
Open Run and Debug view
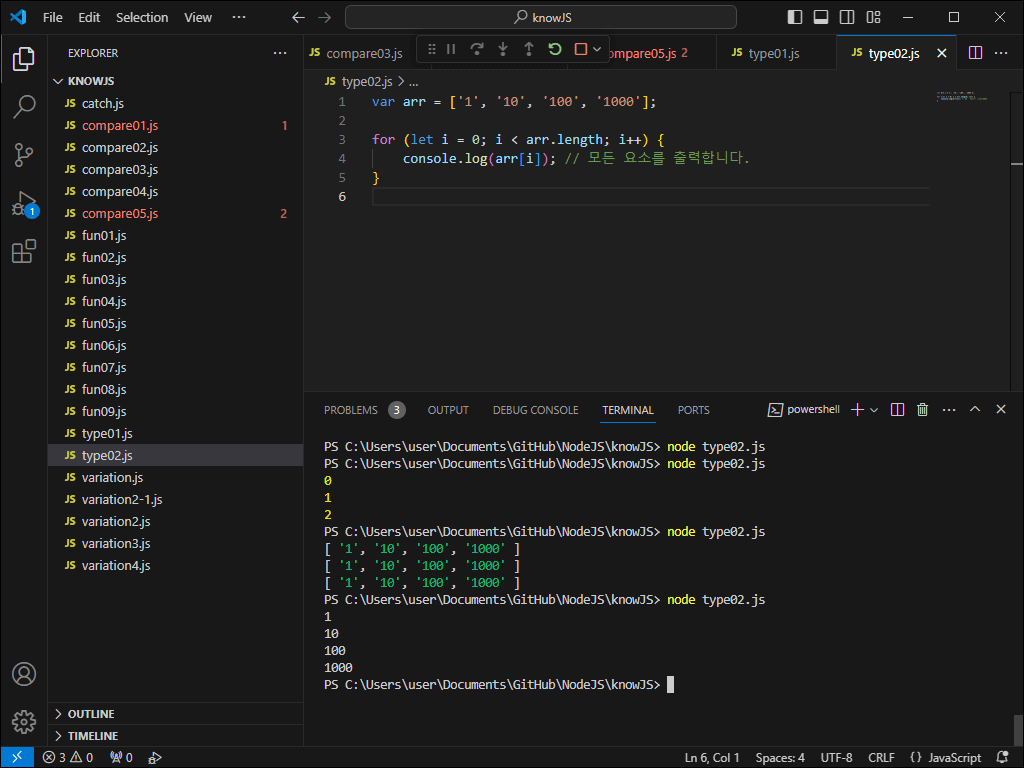coord(24,204)
